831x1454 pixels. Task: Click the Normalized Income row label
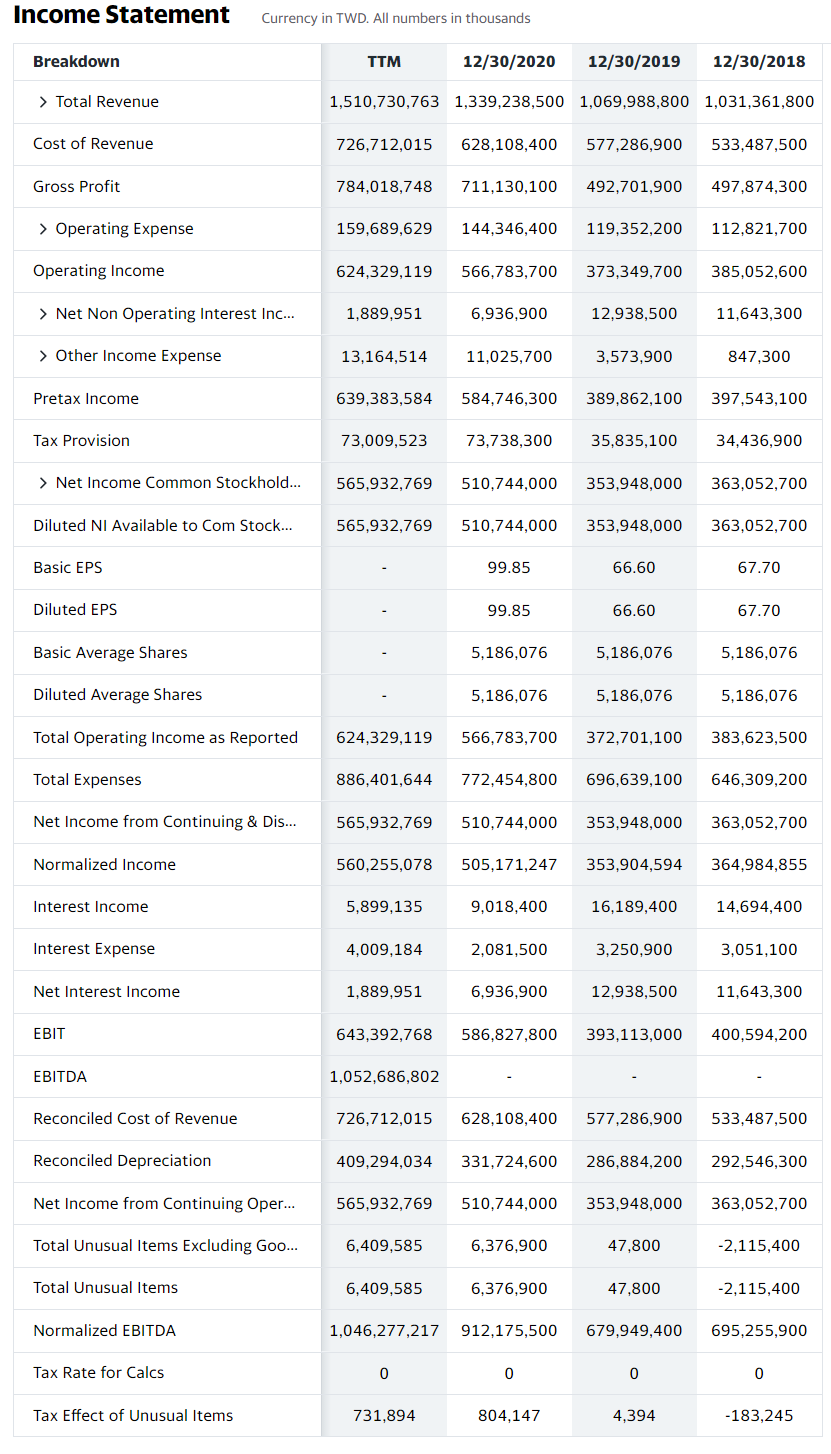pyautogui.click(x=104, y=865)
